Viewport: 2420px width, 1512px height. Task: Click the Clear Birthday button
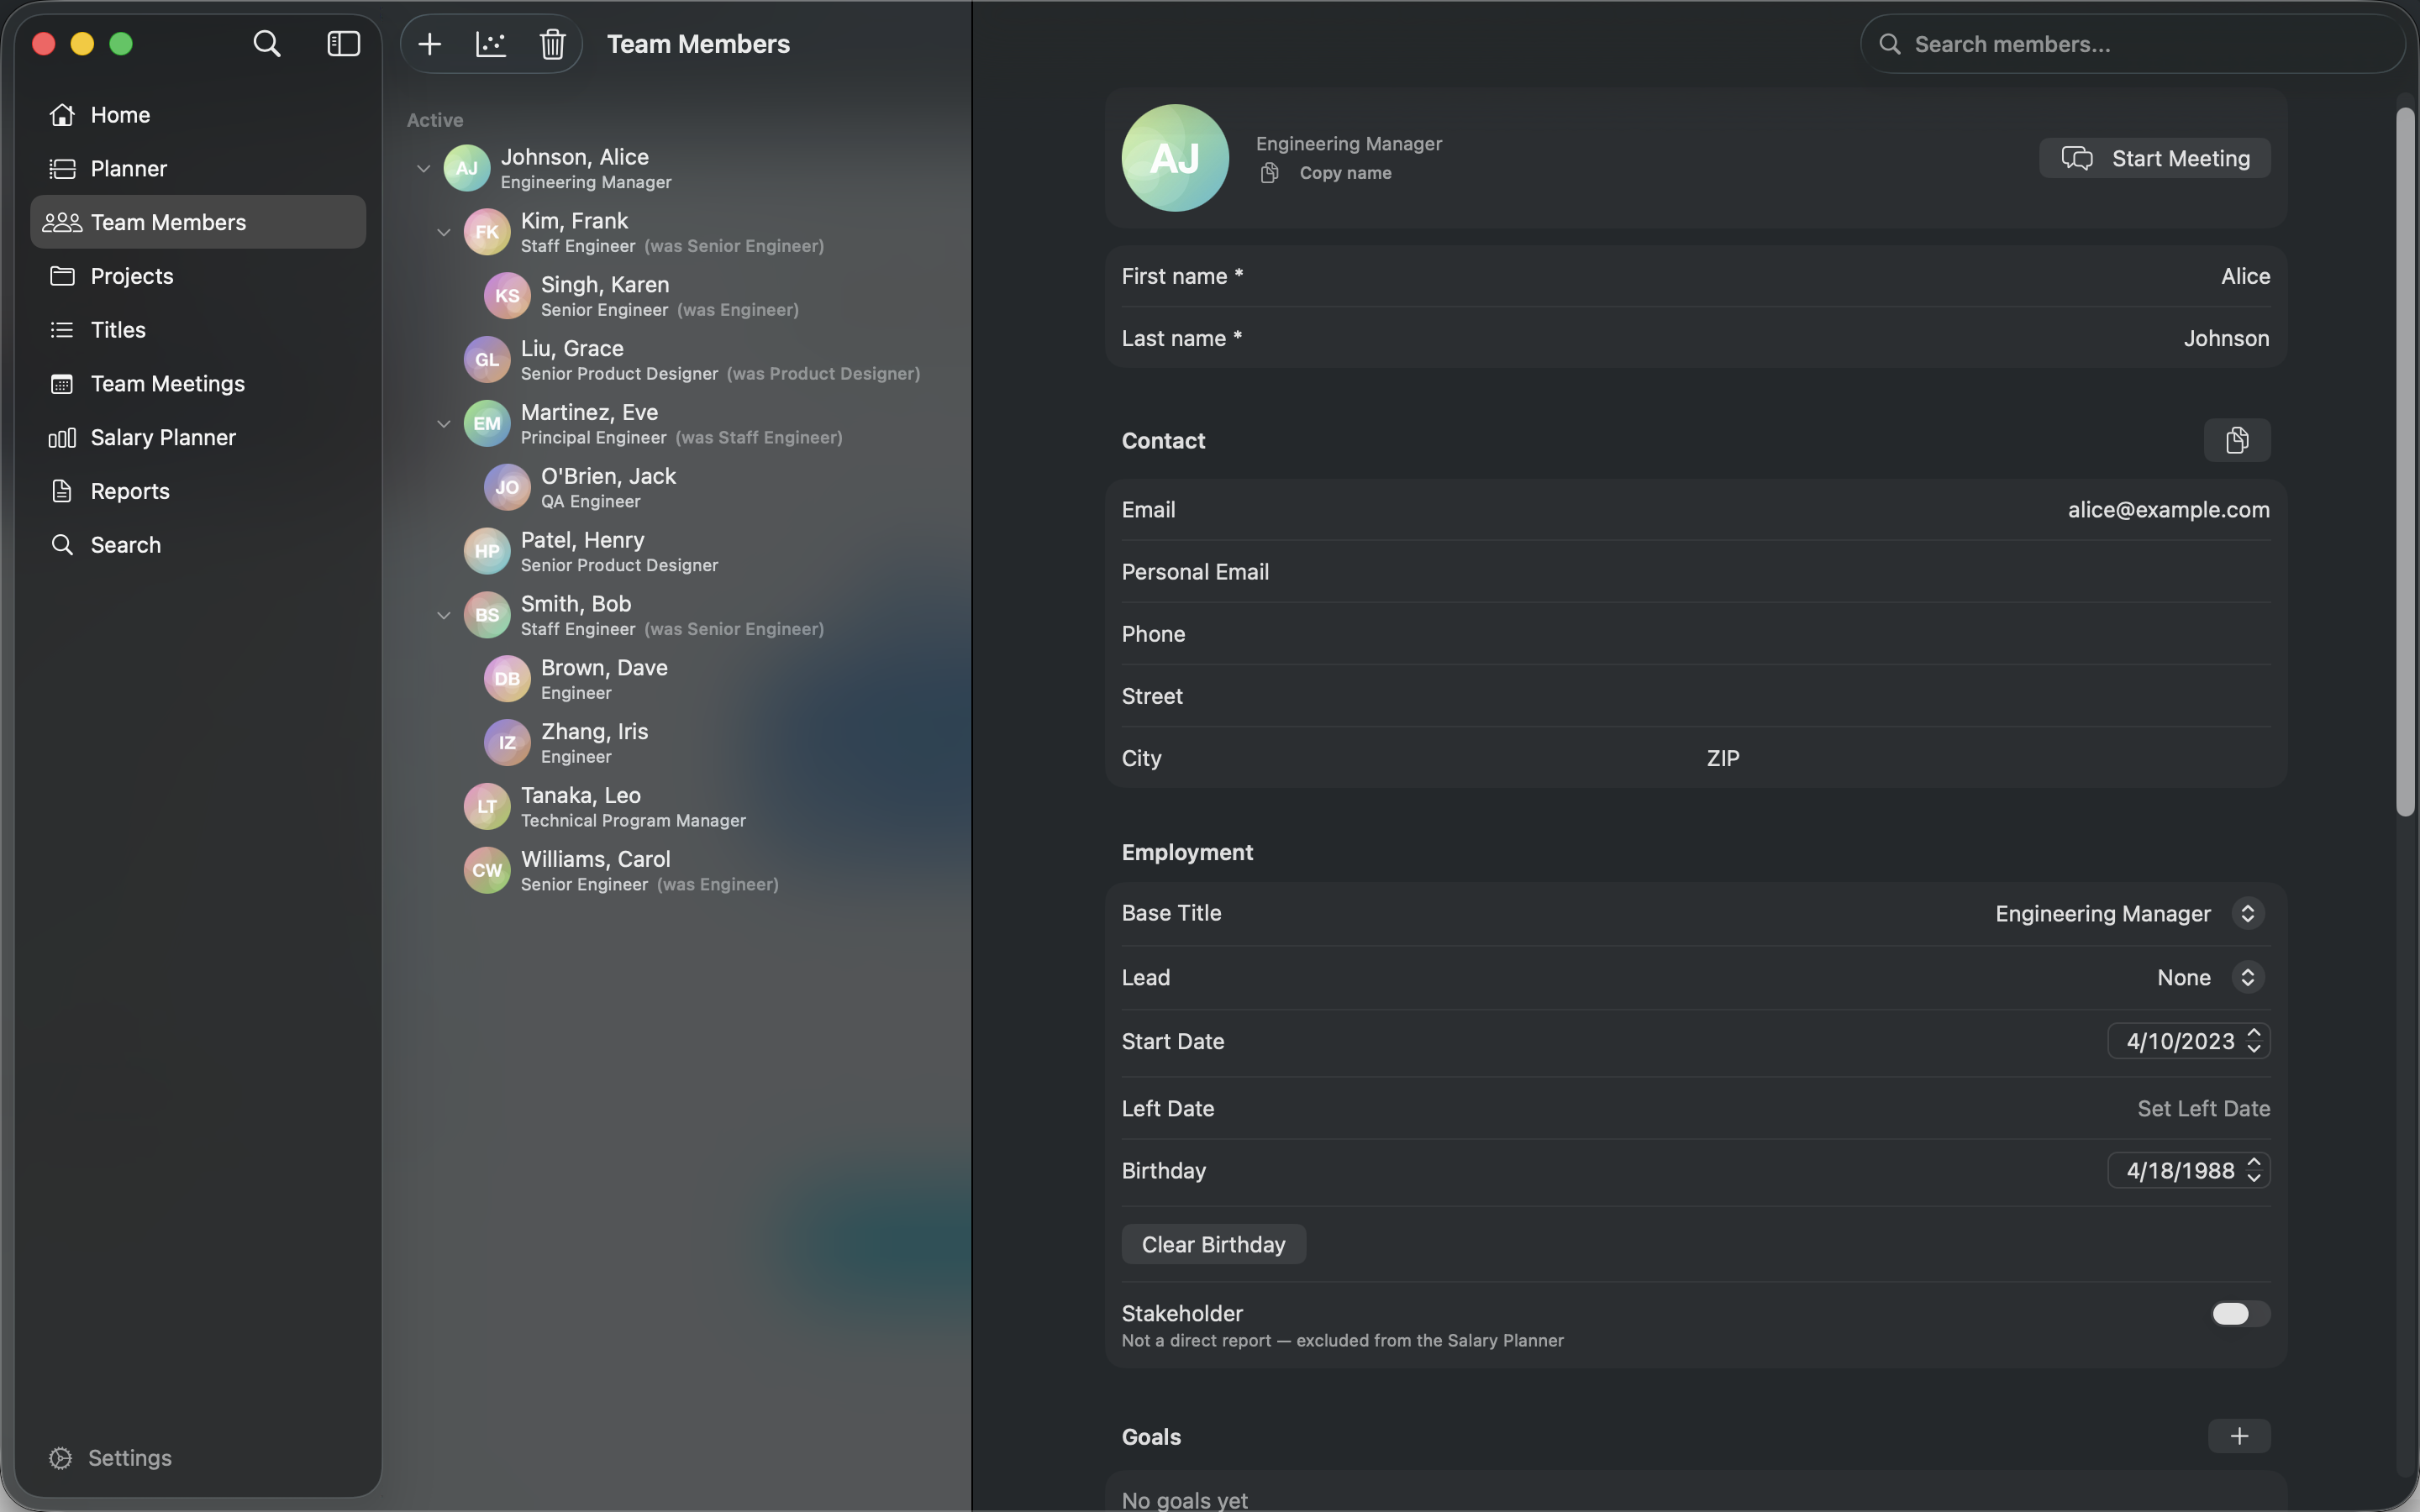pyautogui.click(x=1213, y=1245)
